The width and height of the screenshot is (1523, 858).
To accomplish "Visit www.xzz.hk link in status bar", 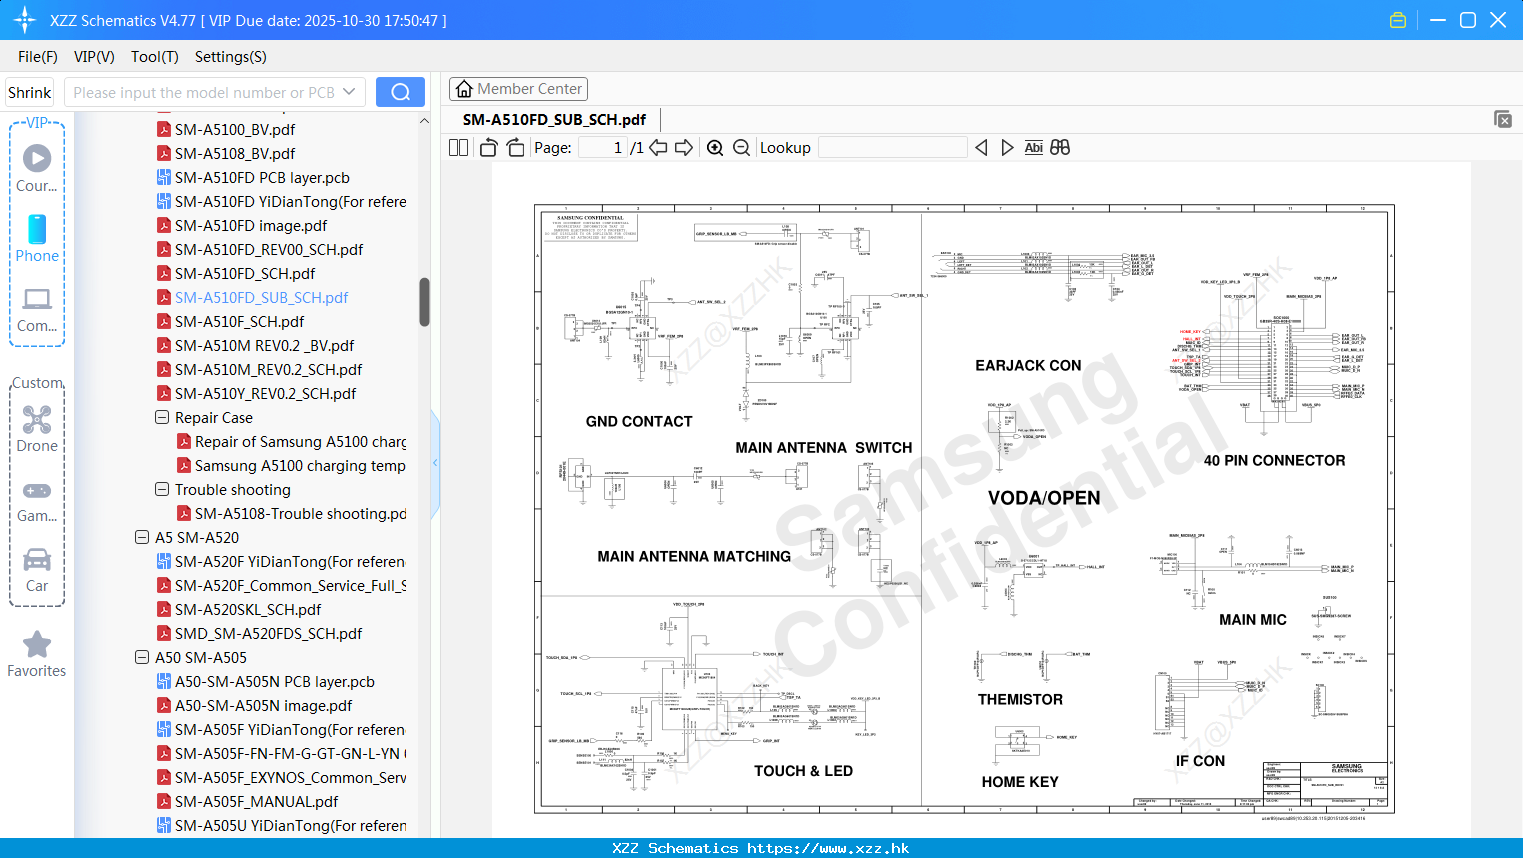I will (x=828, y=848).
